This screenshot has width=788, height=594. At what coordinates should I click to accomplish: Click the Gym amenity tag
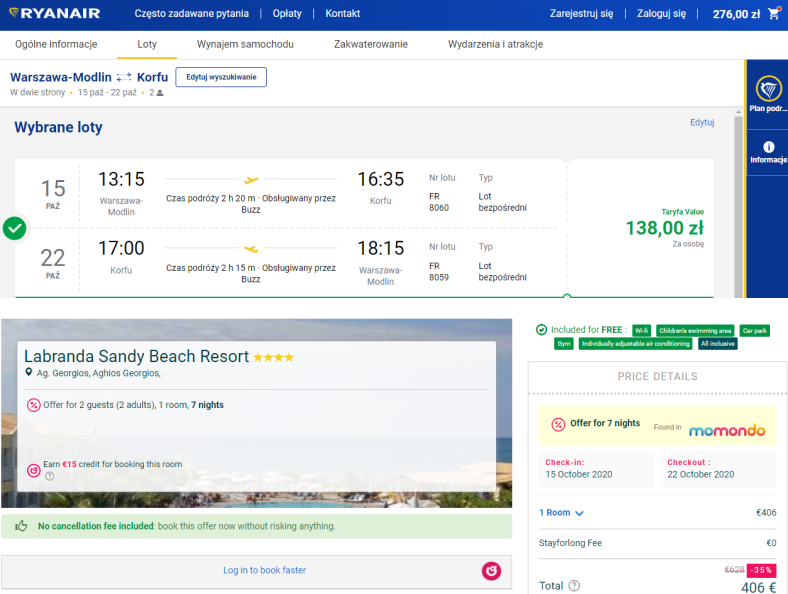tap(564, 344)
